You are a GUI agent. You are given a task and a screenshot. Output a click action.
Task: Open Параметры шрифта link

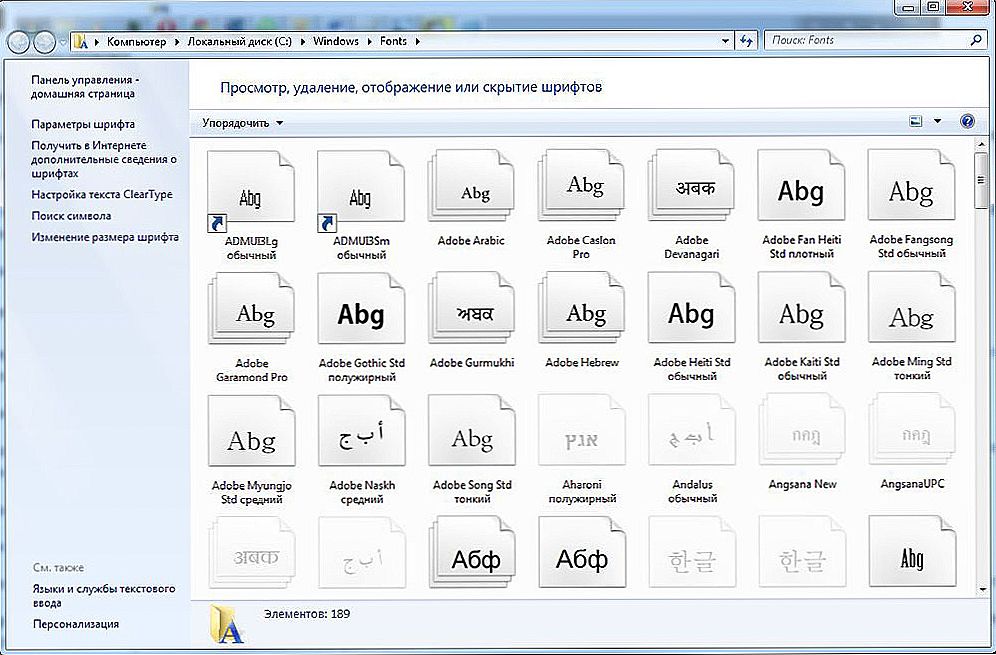pyautogui.click(x=83, y=124)
